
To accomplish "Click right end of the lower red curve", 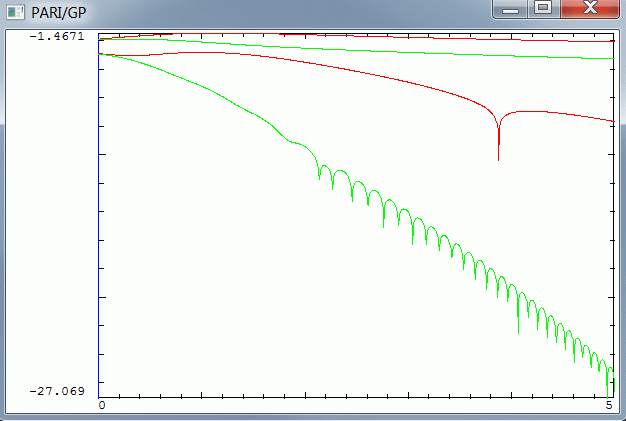I will coord(608,121).
